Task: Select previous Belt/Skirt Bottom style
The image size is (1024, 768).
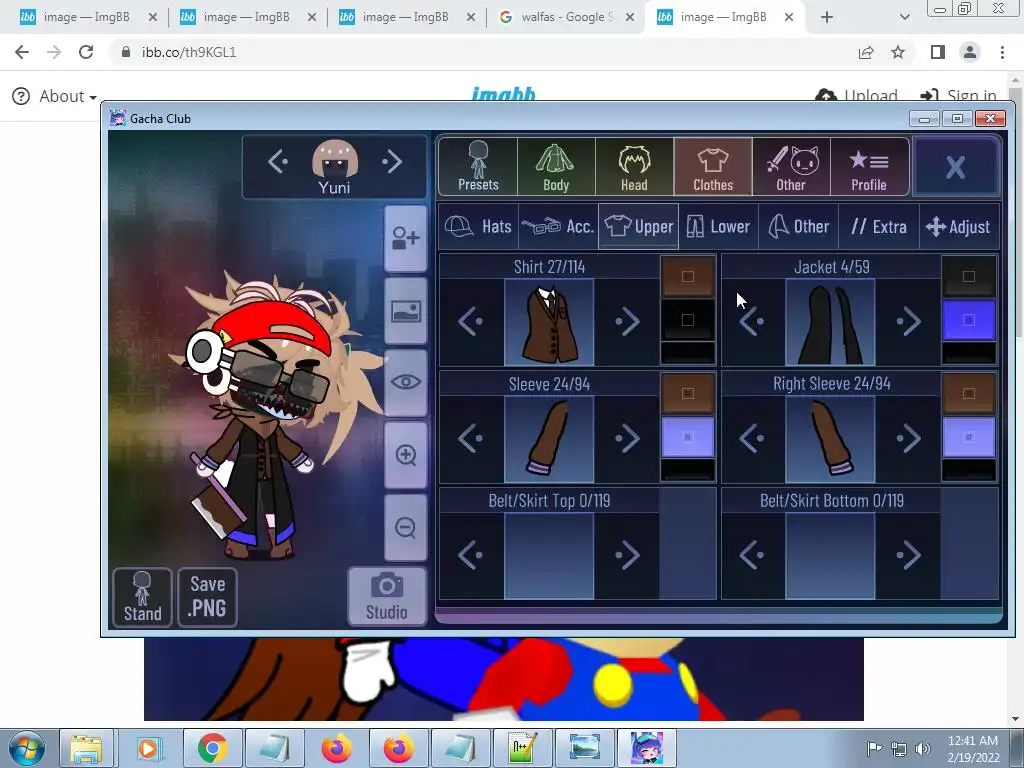Action: (752, 555)
